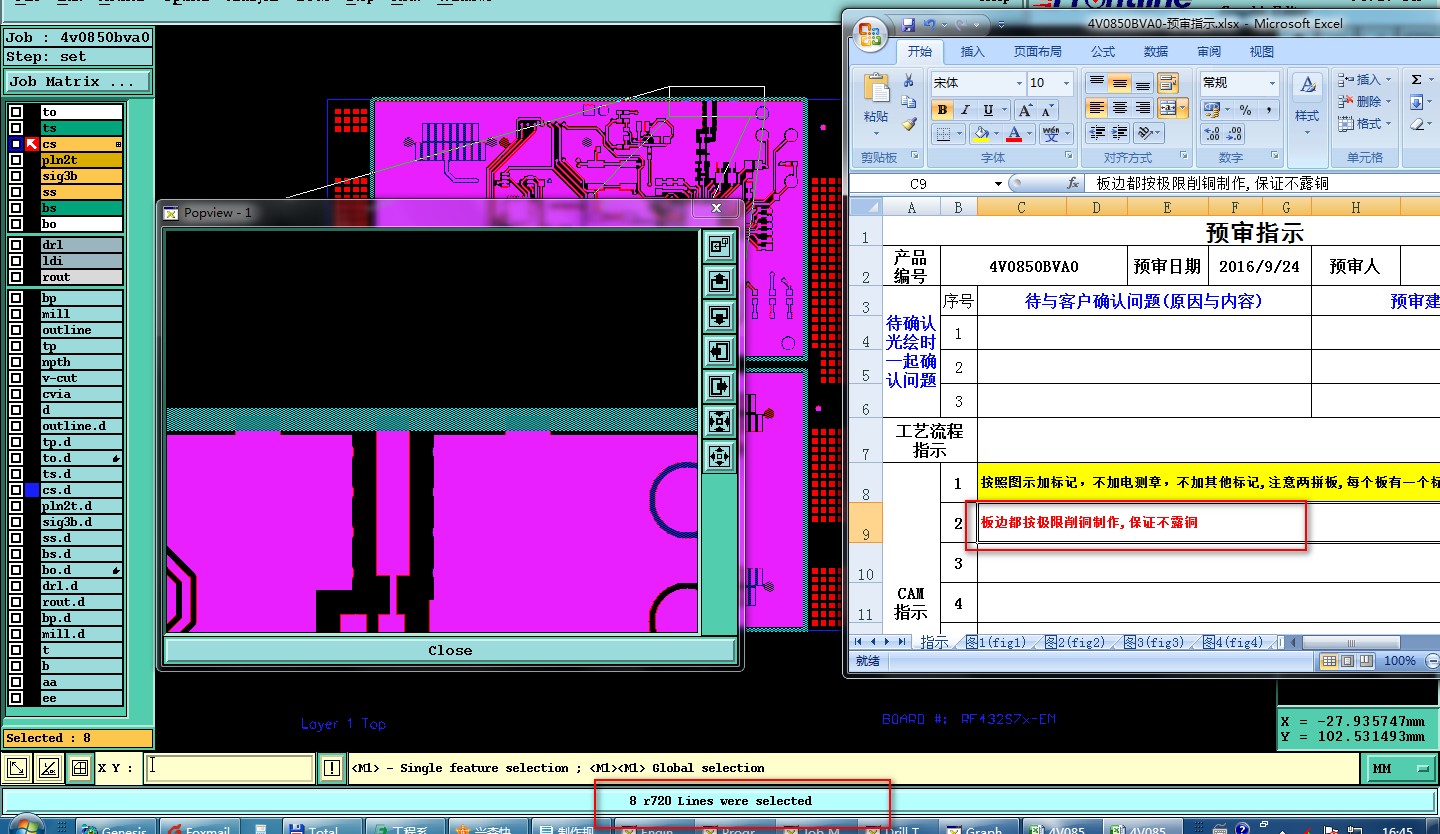The width and height of the screenshot is (1440, 834).
Task: Expand the font color dropdown arrow
Action: coord(1030,134)
